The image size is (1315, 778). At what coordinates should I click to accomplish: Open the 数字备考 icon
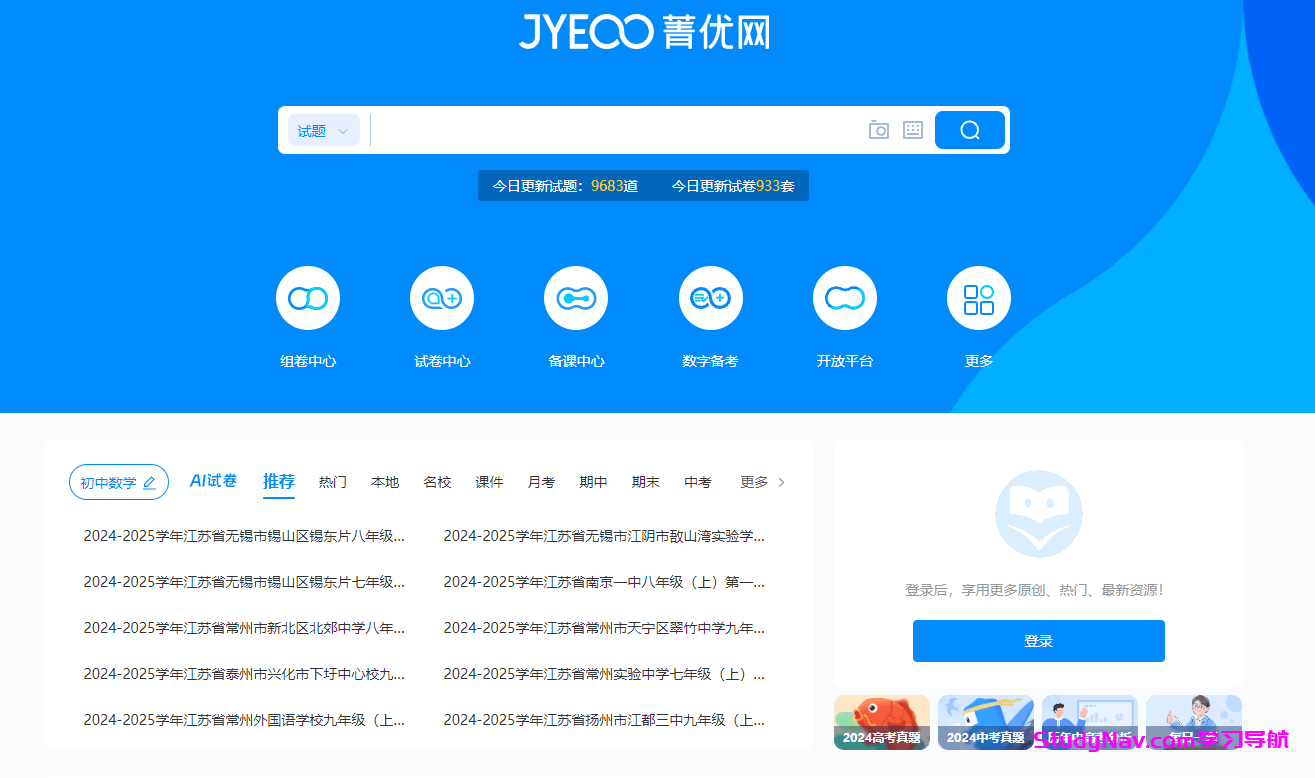tap(711, 298)
